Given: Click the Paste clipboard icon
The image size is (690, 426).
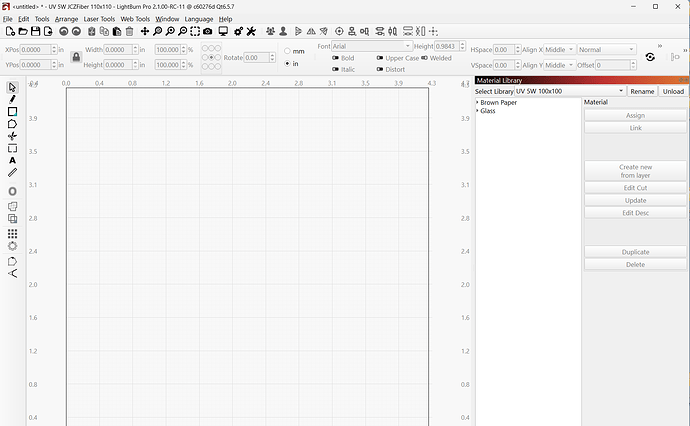Looking at the screenshot, I should click(x=117, y=31).
